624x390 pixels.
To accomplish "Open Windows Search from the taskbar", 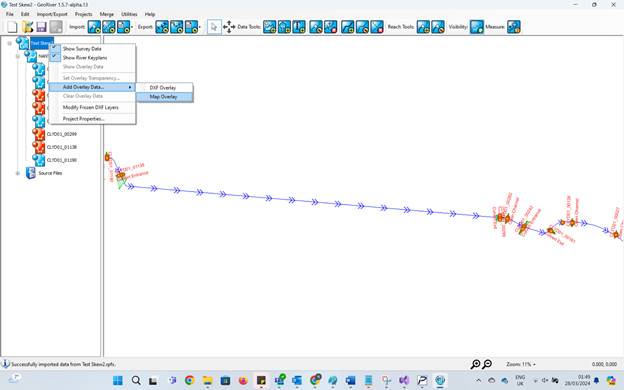I will (136, 380).
